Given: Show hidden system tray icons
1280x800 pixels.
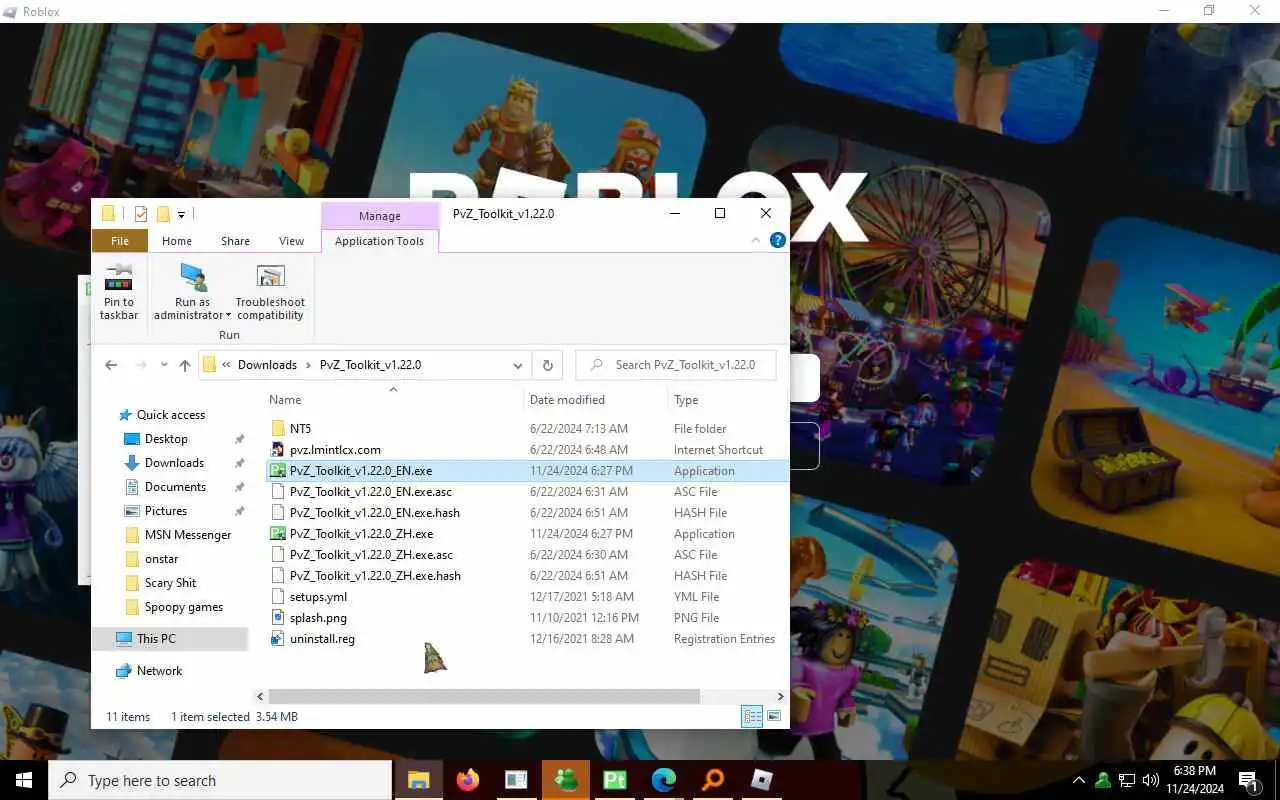Looking at the screenshot, I should coord(1078,780).
